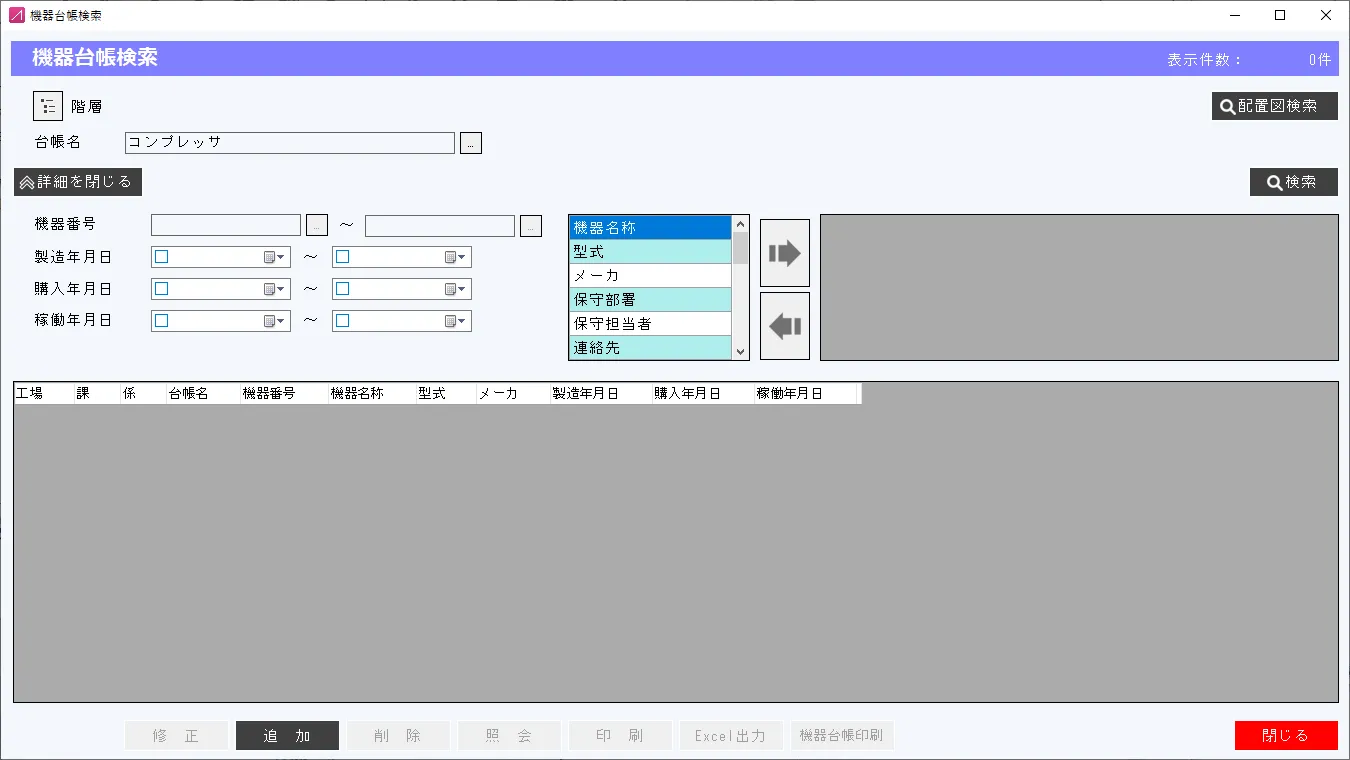
Task: Open browse (...) next to second 機器番号 field
Action: tap(530, 225)
